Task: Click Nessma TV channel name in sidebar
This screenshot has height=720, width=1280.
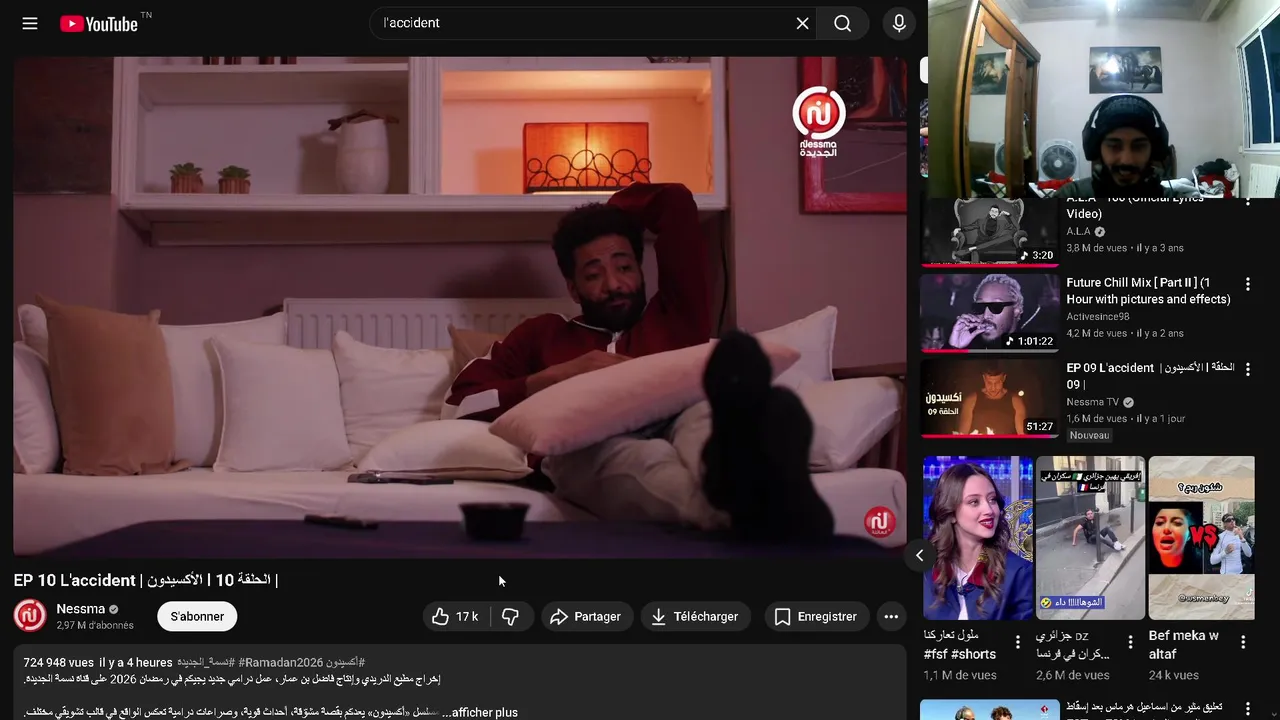Action: (1093, 402)
